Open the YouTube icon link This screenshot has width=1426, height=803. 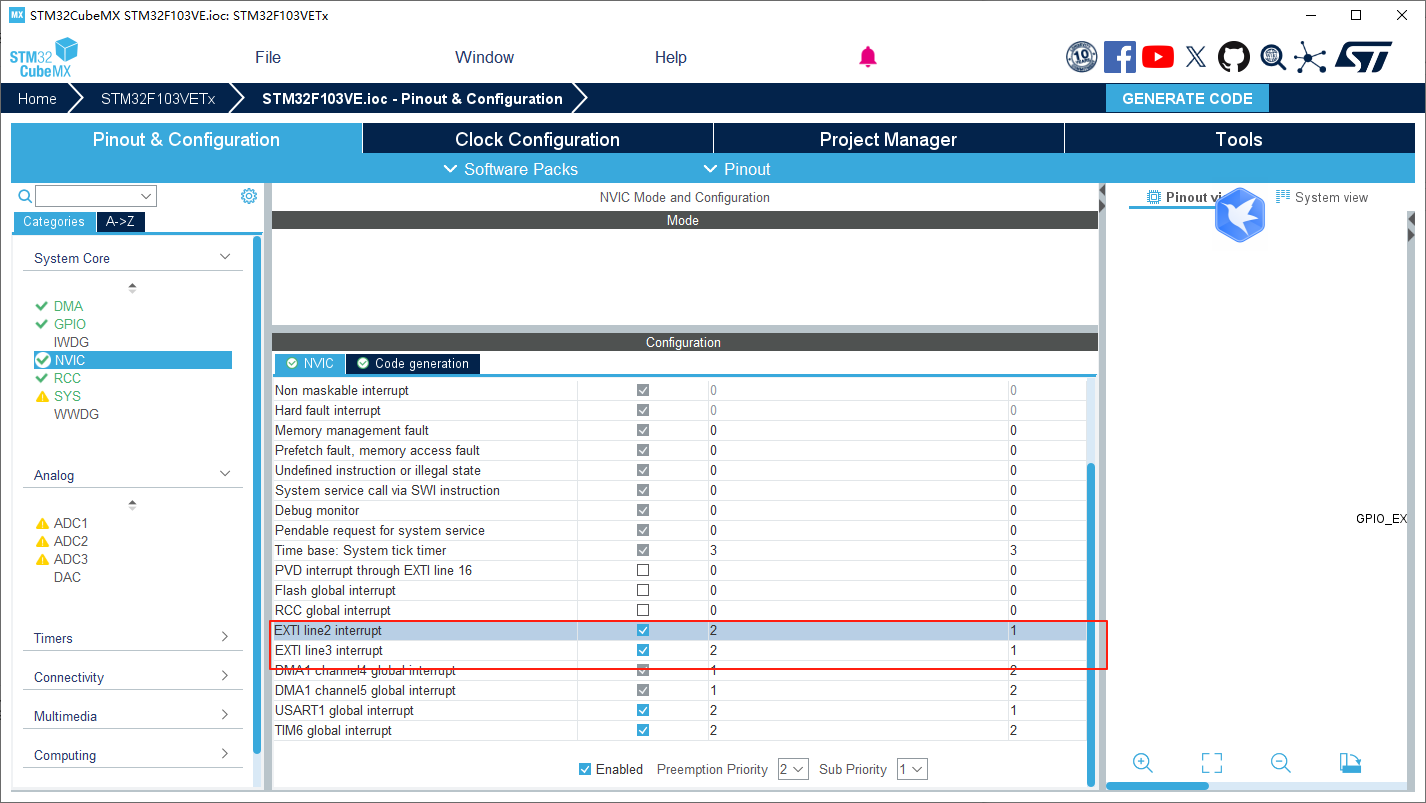pyautogui.click(x=1158, y=57)
